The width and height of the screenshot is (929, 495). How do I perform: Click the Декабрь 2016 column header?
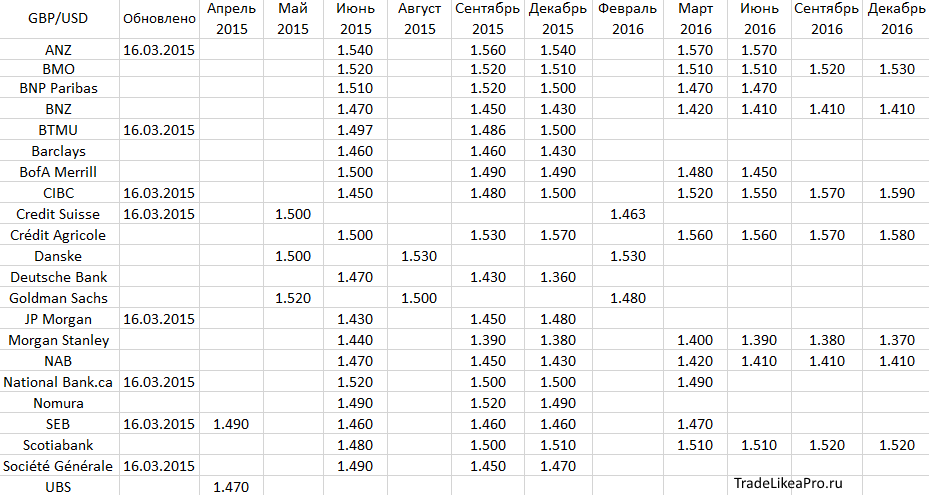pos(896,19)
